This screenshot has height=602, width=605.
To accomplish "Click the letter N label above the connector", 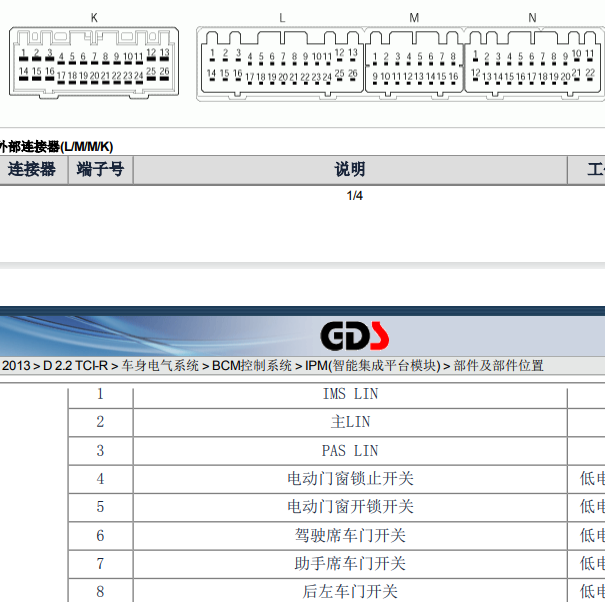I will tap(532, 18).
